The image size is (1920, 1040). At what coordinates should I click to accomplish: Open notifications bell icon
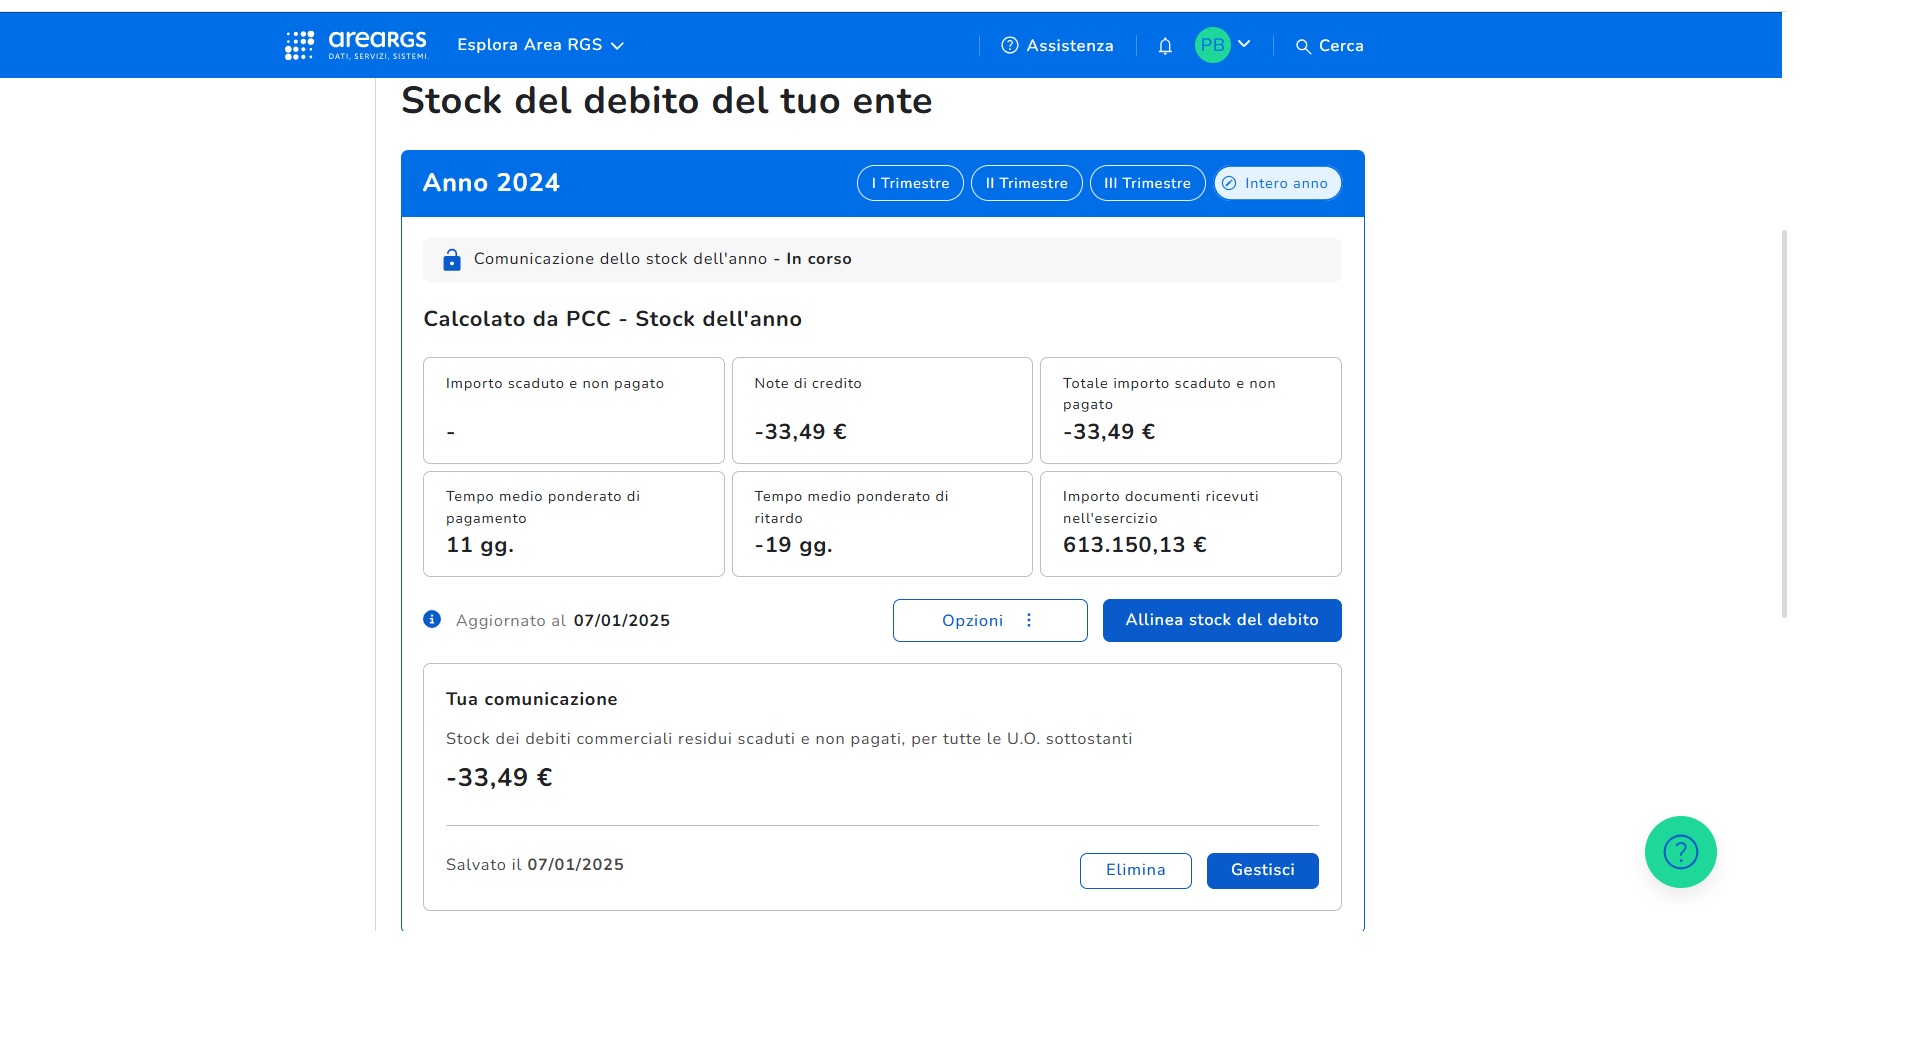pyautogui.click(x=1165, y=46)
